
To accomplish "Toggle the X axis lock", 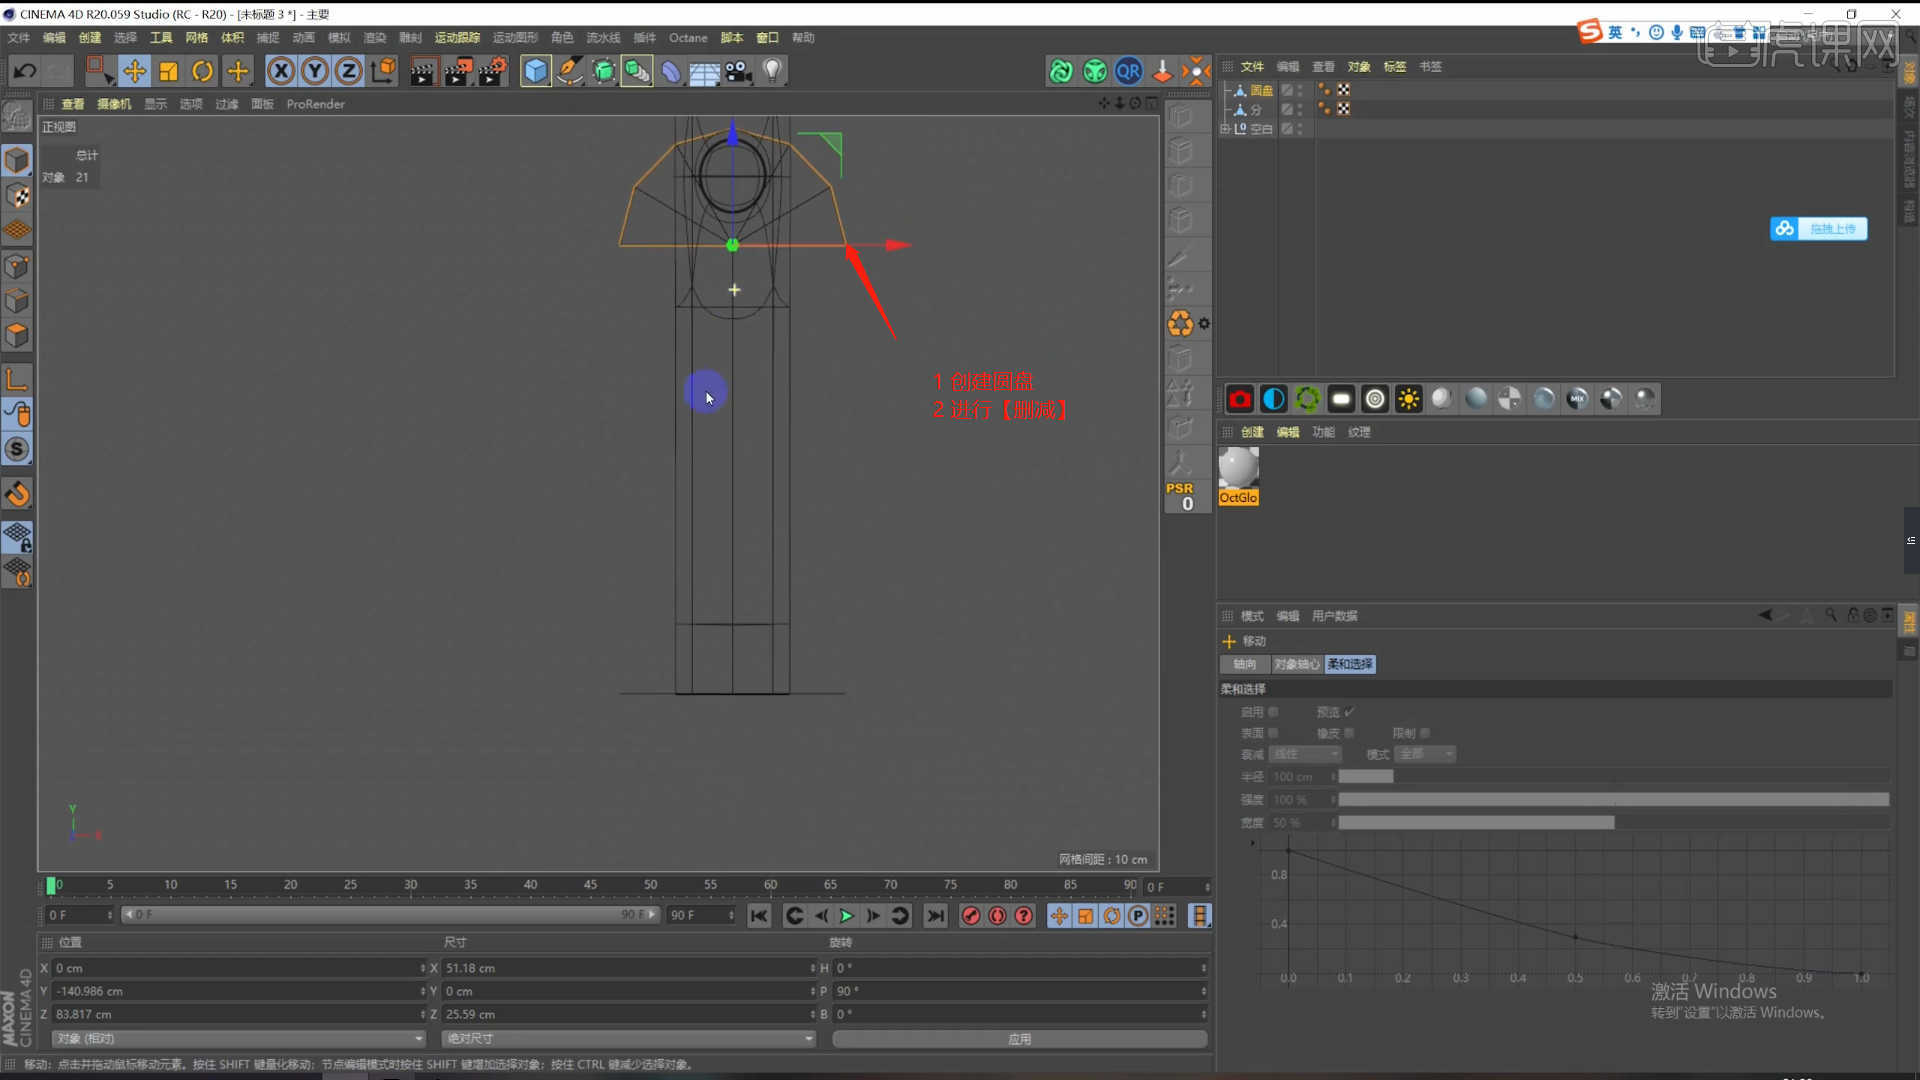I will pyautogui.click(x=281, y=71).
